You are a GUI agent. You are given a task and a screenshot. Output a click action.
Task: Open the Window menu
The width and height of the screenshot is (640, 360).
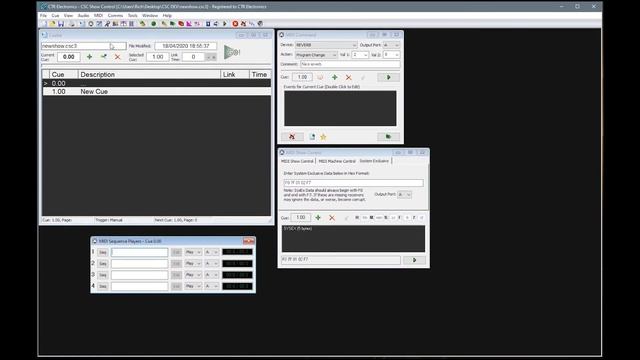click(150, 16)
